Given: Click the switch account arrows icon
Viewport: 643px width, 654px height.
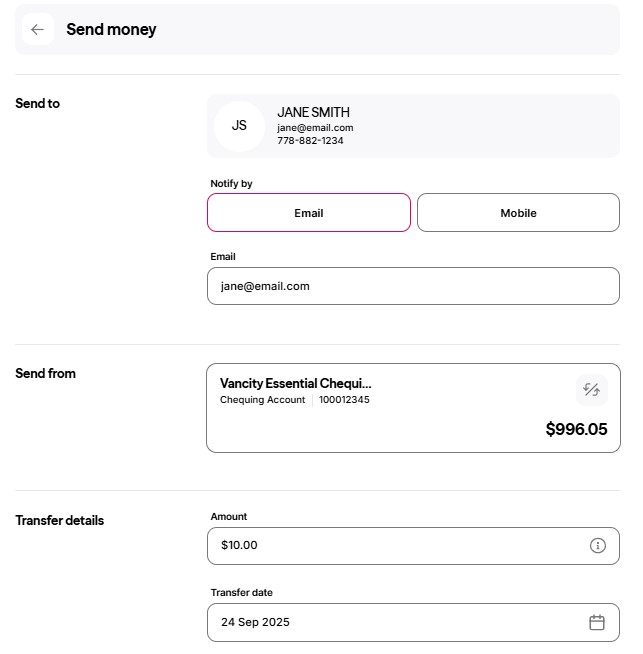Looking at the screenshot, I should 591,390.
